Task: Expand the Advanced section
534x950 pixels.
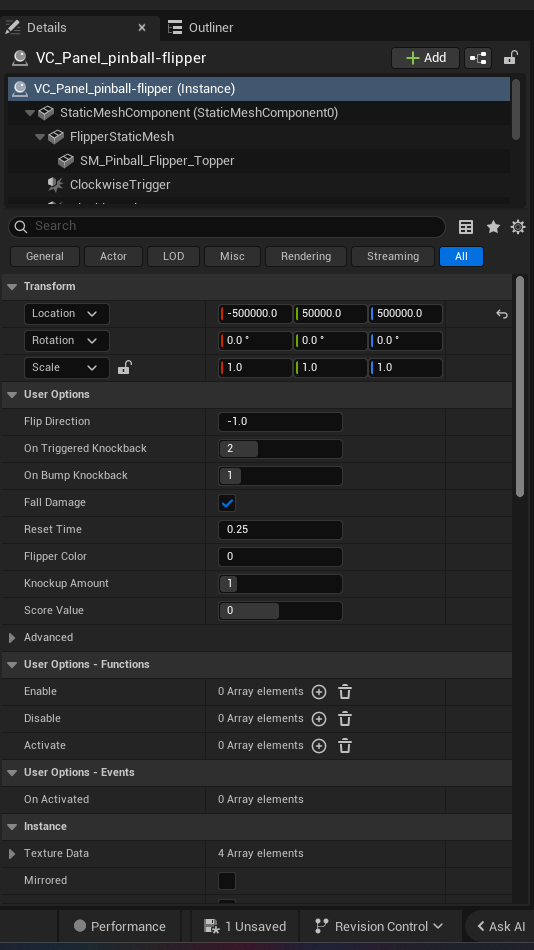Action: [x=12, y=637]
